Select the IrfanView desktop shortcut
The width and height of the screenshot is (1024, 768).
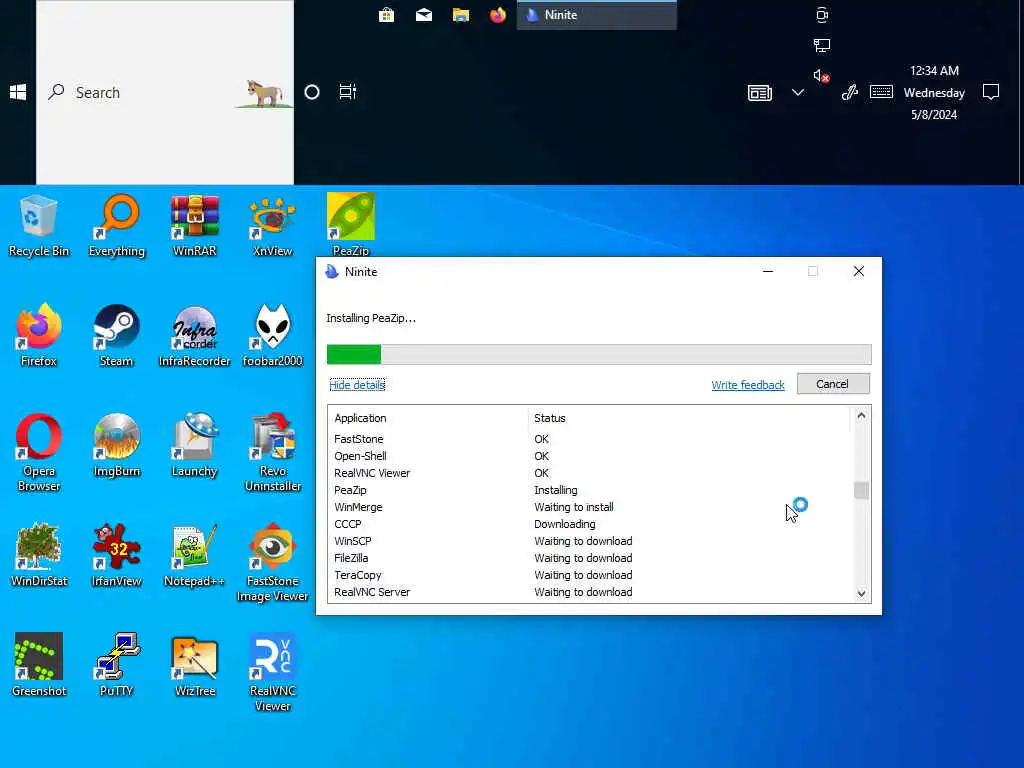[x=116, y=555]
